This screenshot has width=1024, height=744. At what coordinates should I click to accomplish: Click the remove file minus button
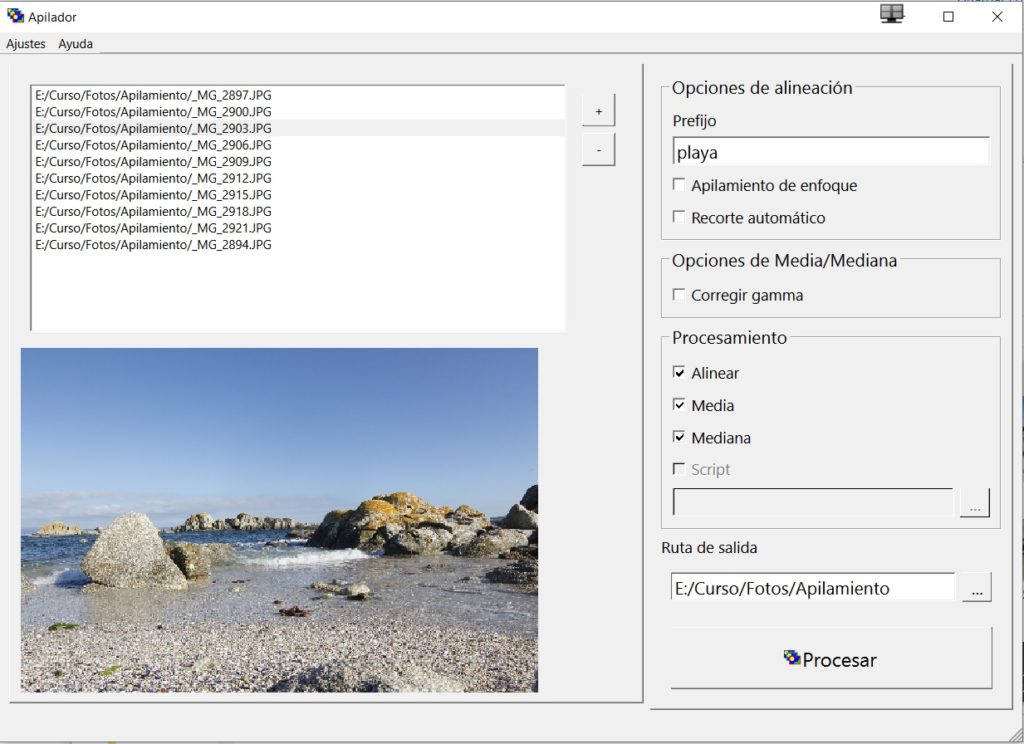(x=598, y=150)
